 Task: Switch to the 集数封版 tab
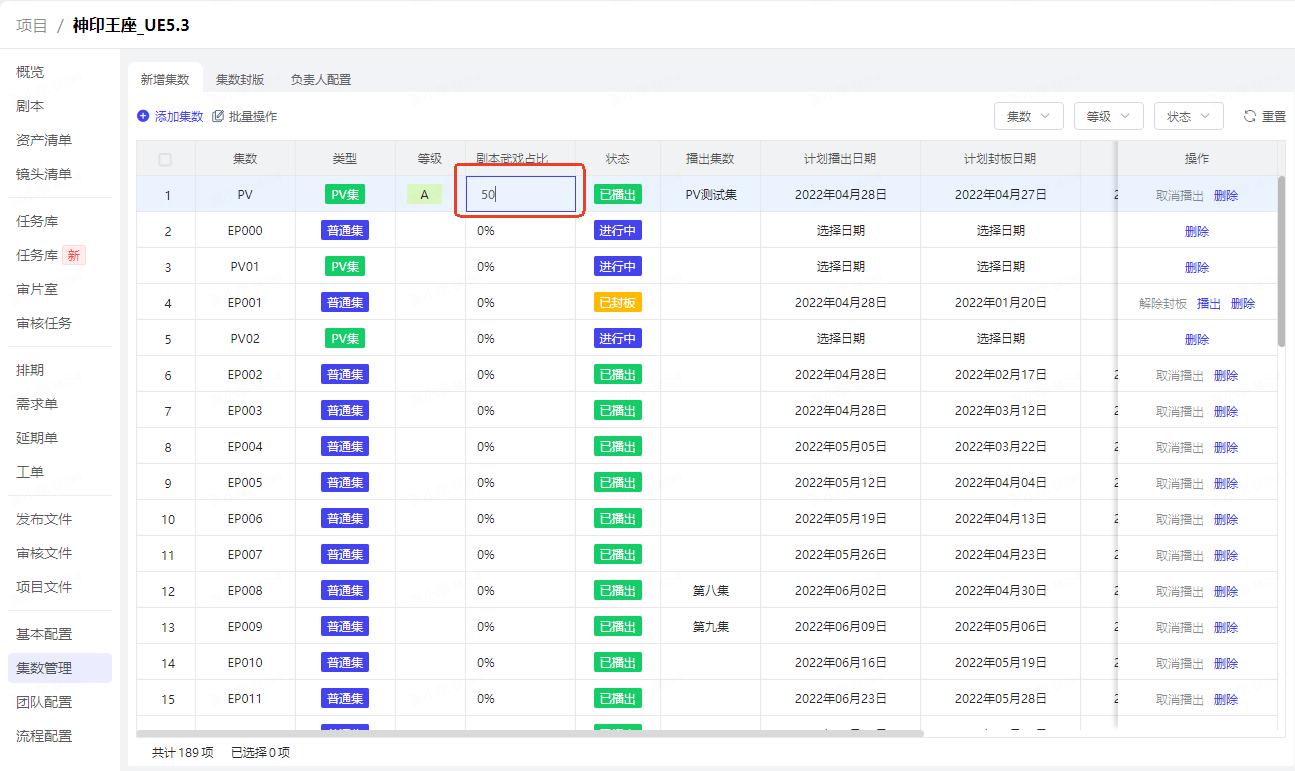(x=240, y=79)
